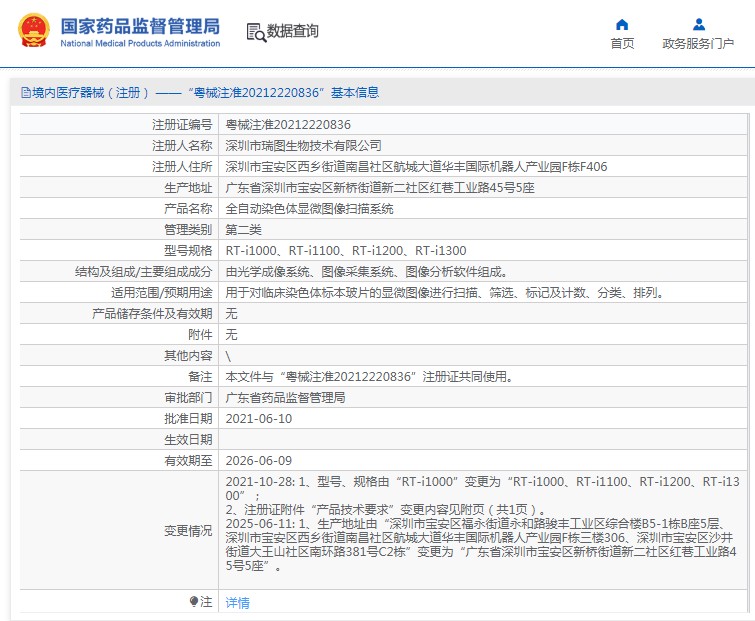Click the 数据查询 heading text

pos(293,31)
